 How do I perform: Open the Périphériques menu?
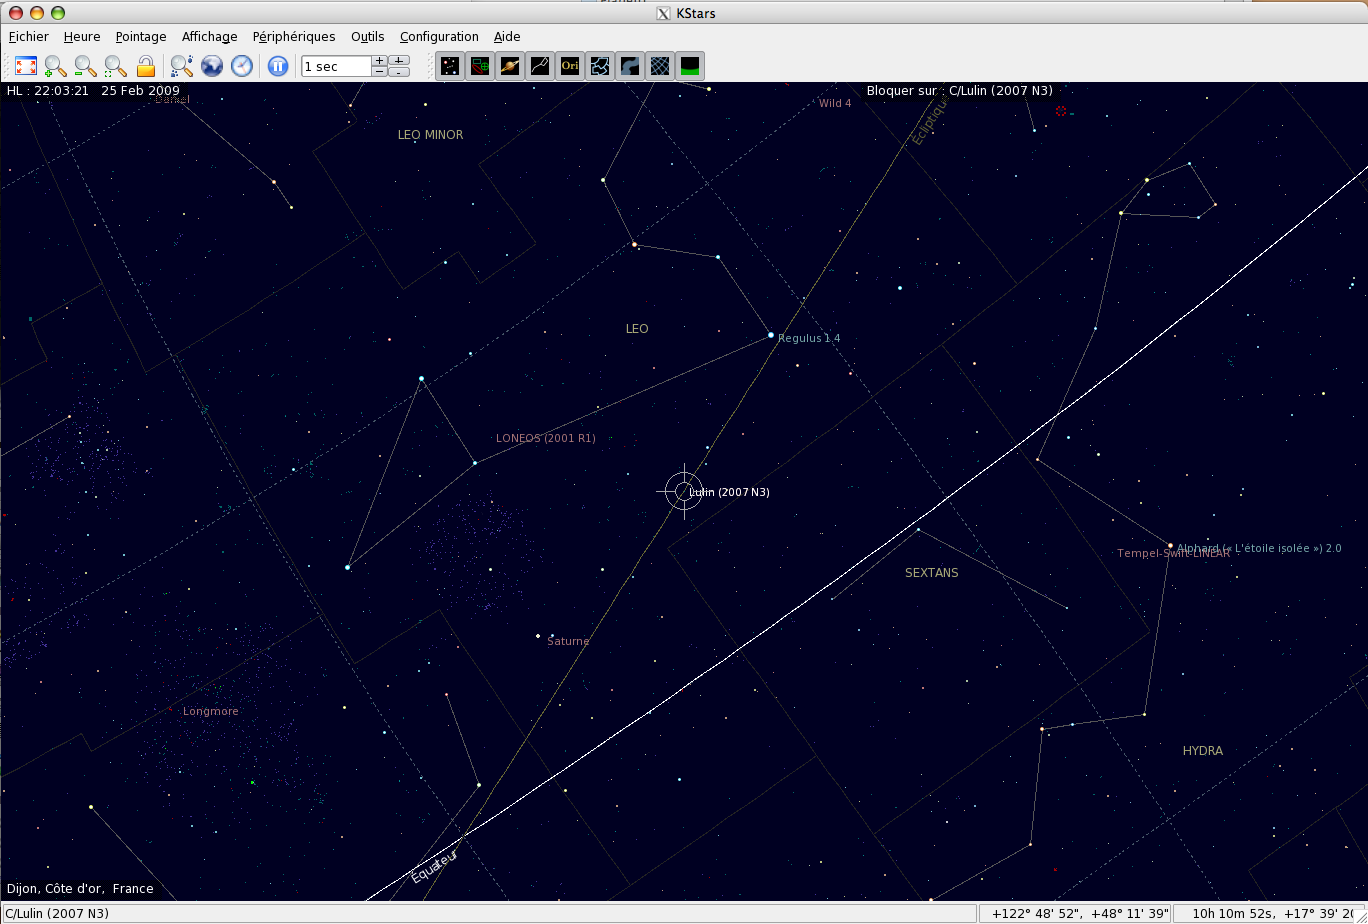click(x=294, y=37)
